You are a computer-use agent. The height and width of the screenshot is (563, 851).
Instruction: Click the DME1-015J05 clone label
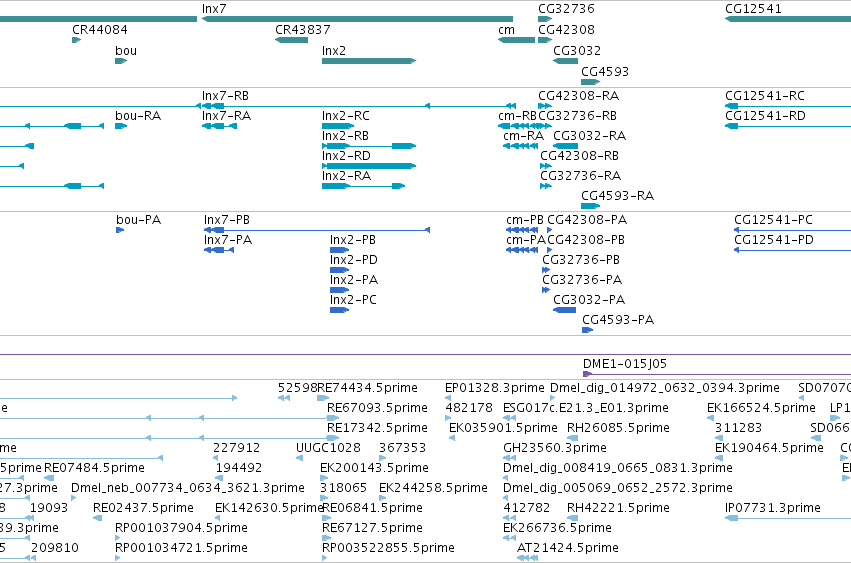click(x=625, y=364)
